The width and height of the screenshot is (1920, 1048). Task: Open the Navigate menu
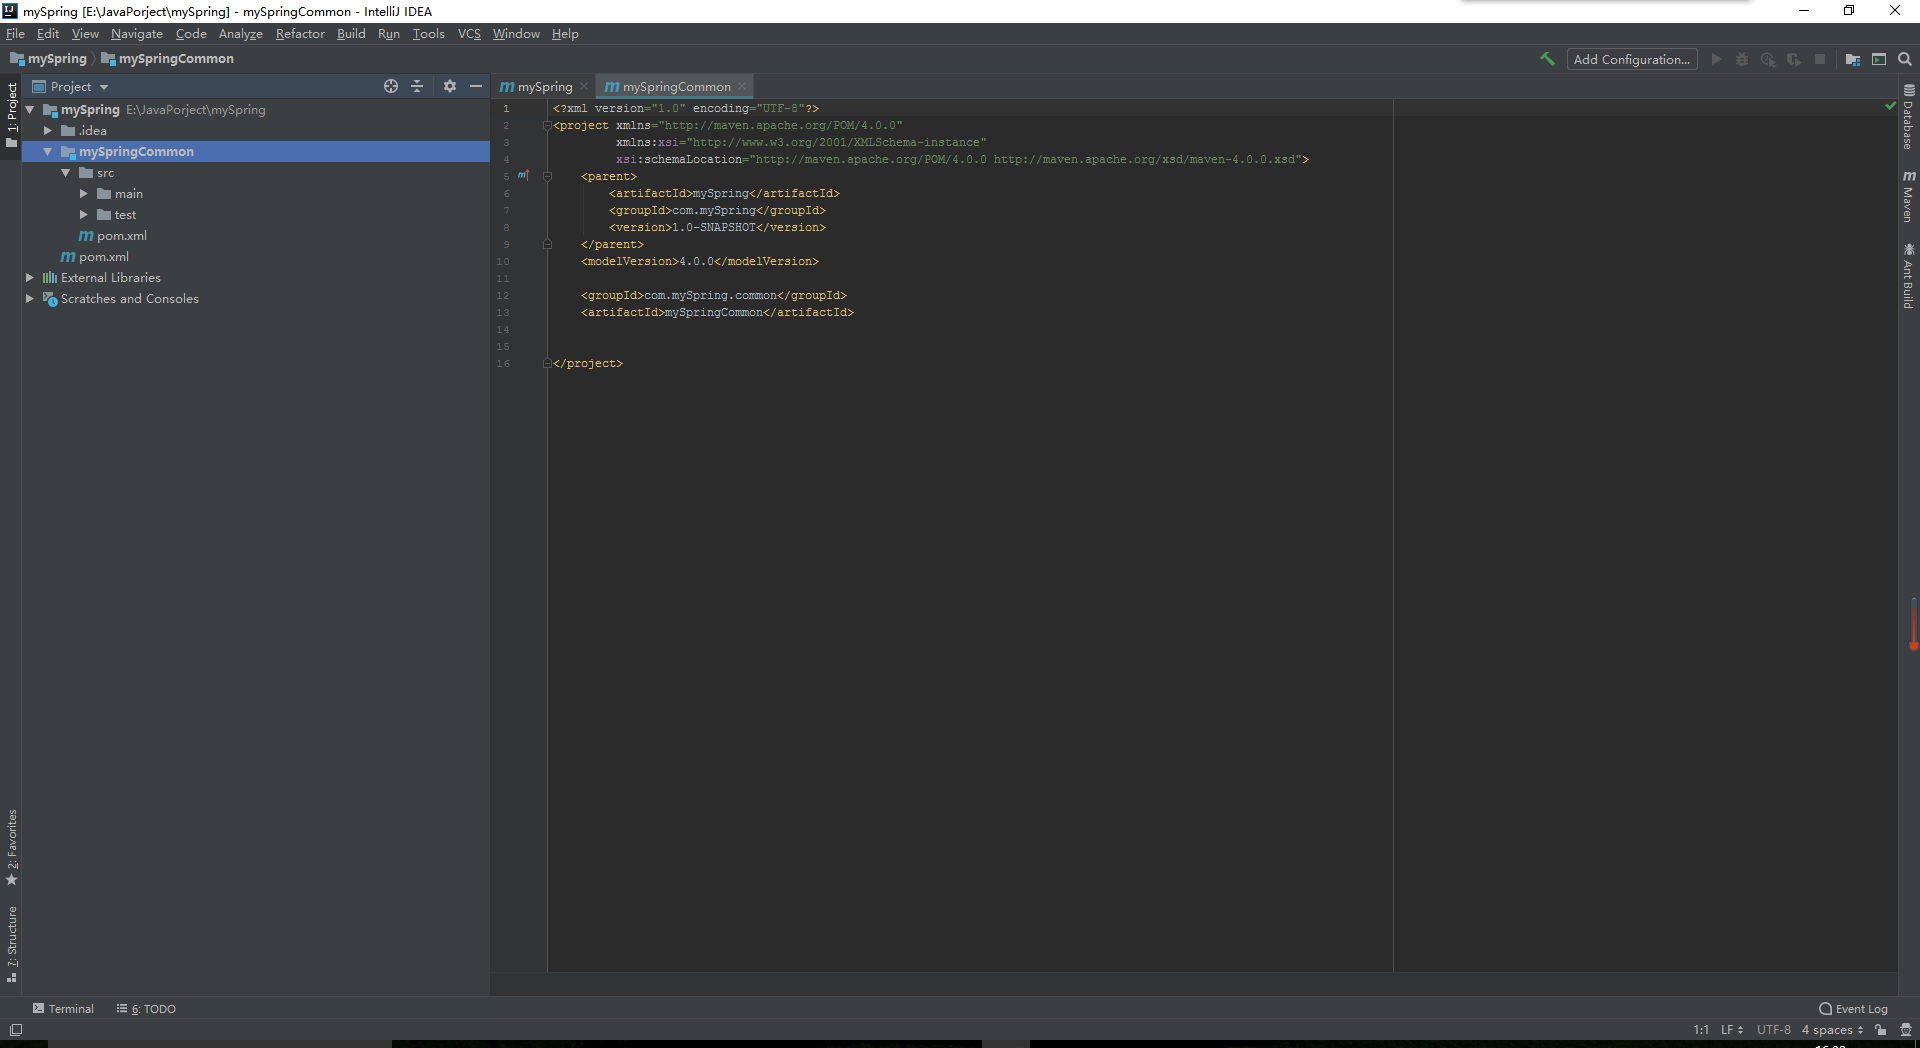[136, 33]
